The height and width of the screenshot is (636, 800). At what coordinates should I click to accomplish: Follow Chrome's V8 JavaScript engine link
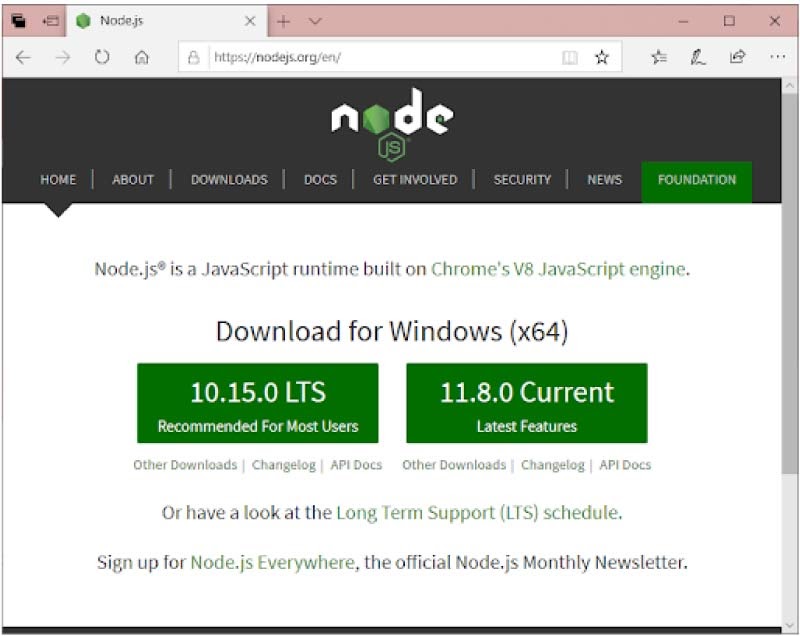coord(558,269)
